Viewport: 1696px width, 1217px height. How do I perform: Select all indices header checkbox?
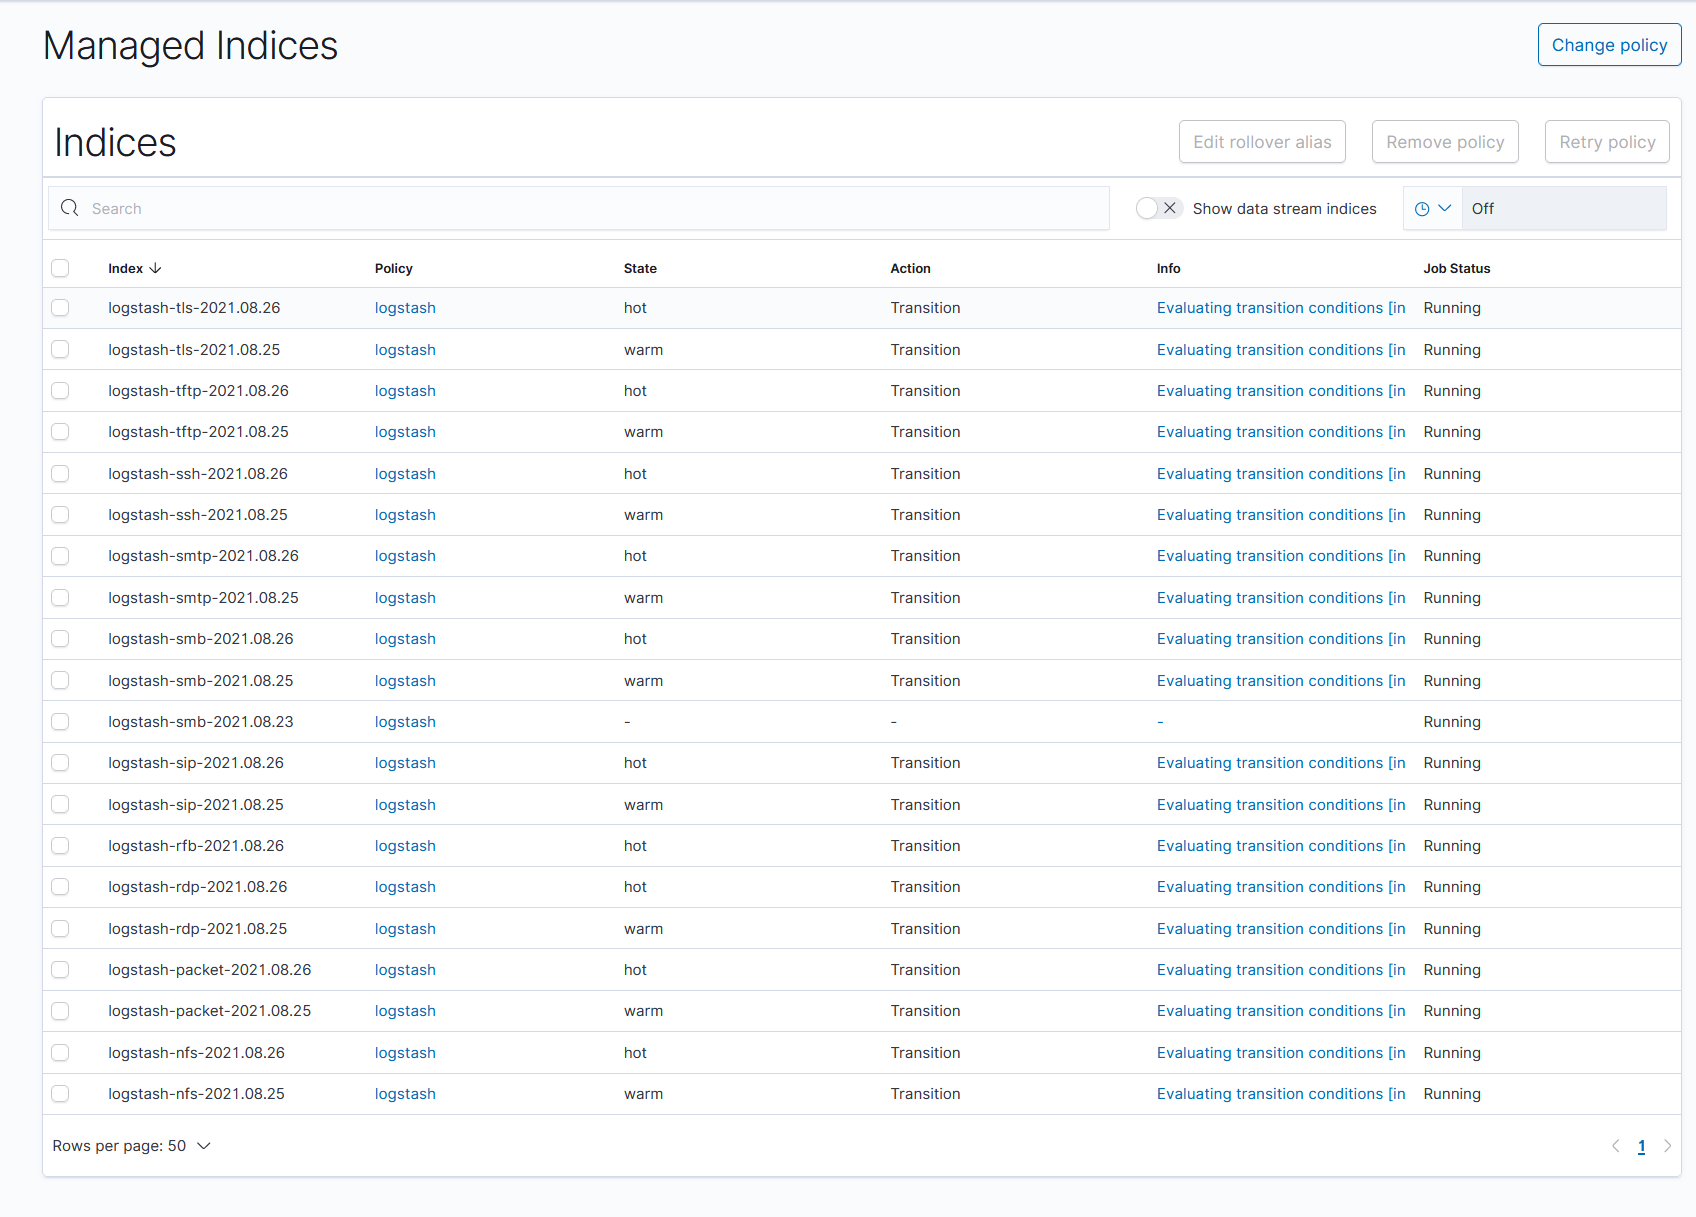pos(60,268)
